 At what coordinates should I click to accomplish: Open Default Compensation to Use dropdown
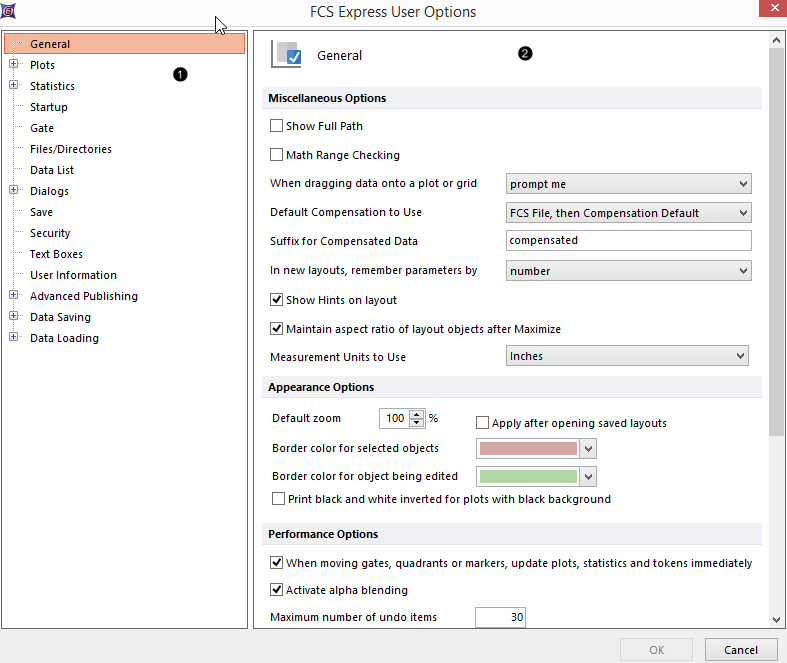[628, 213]
